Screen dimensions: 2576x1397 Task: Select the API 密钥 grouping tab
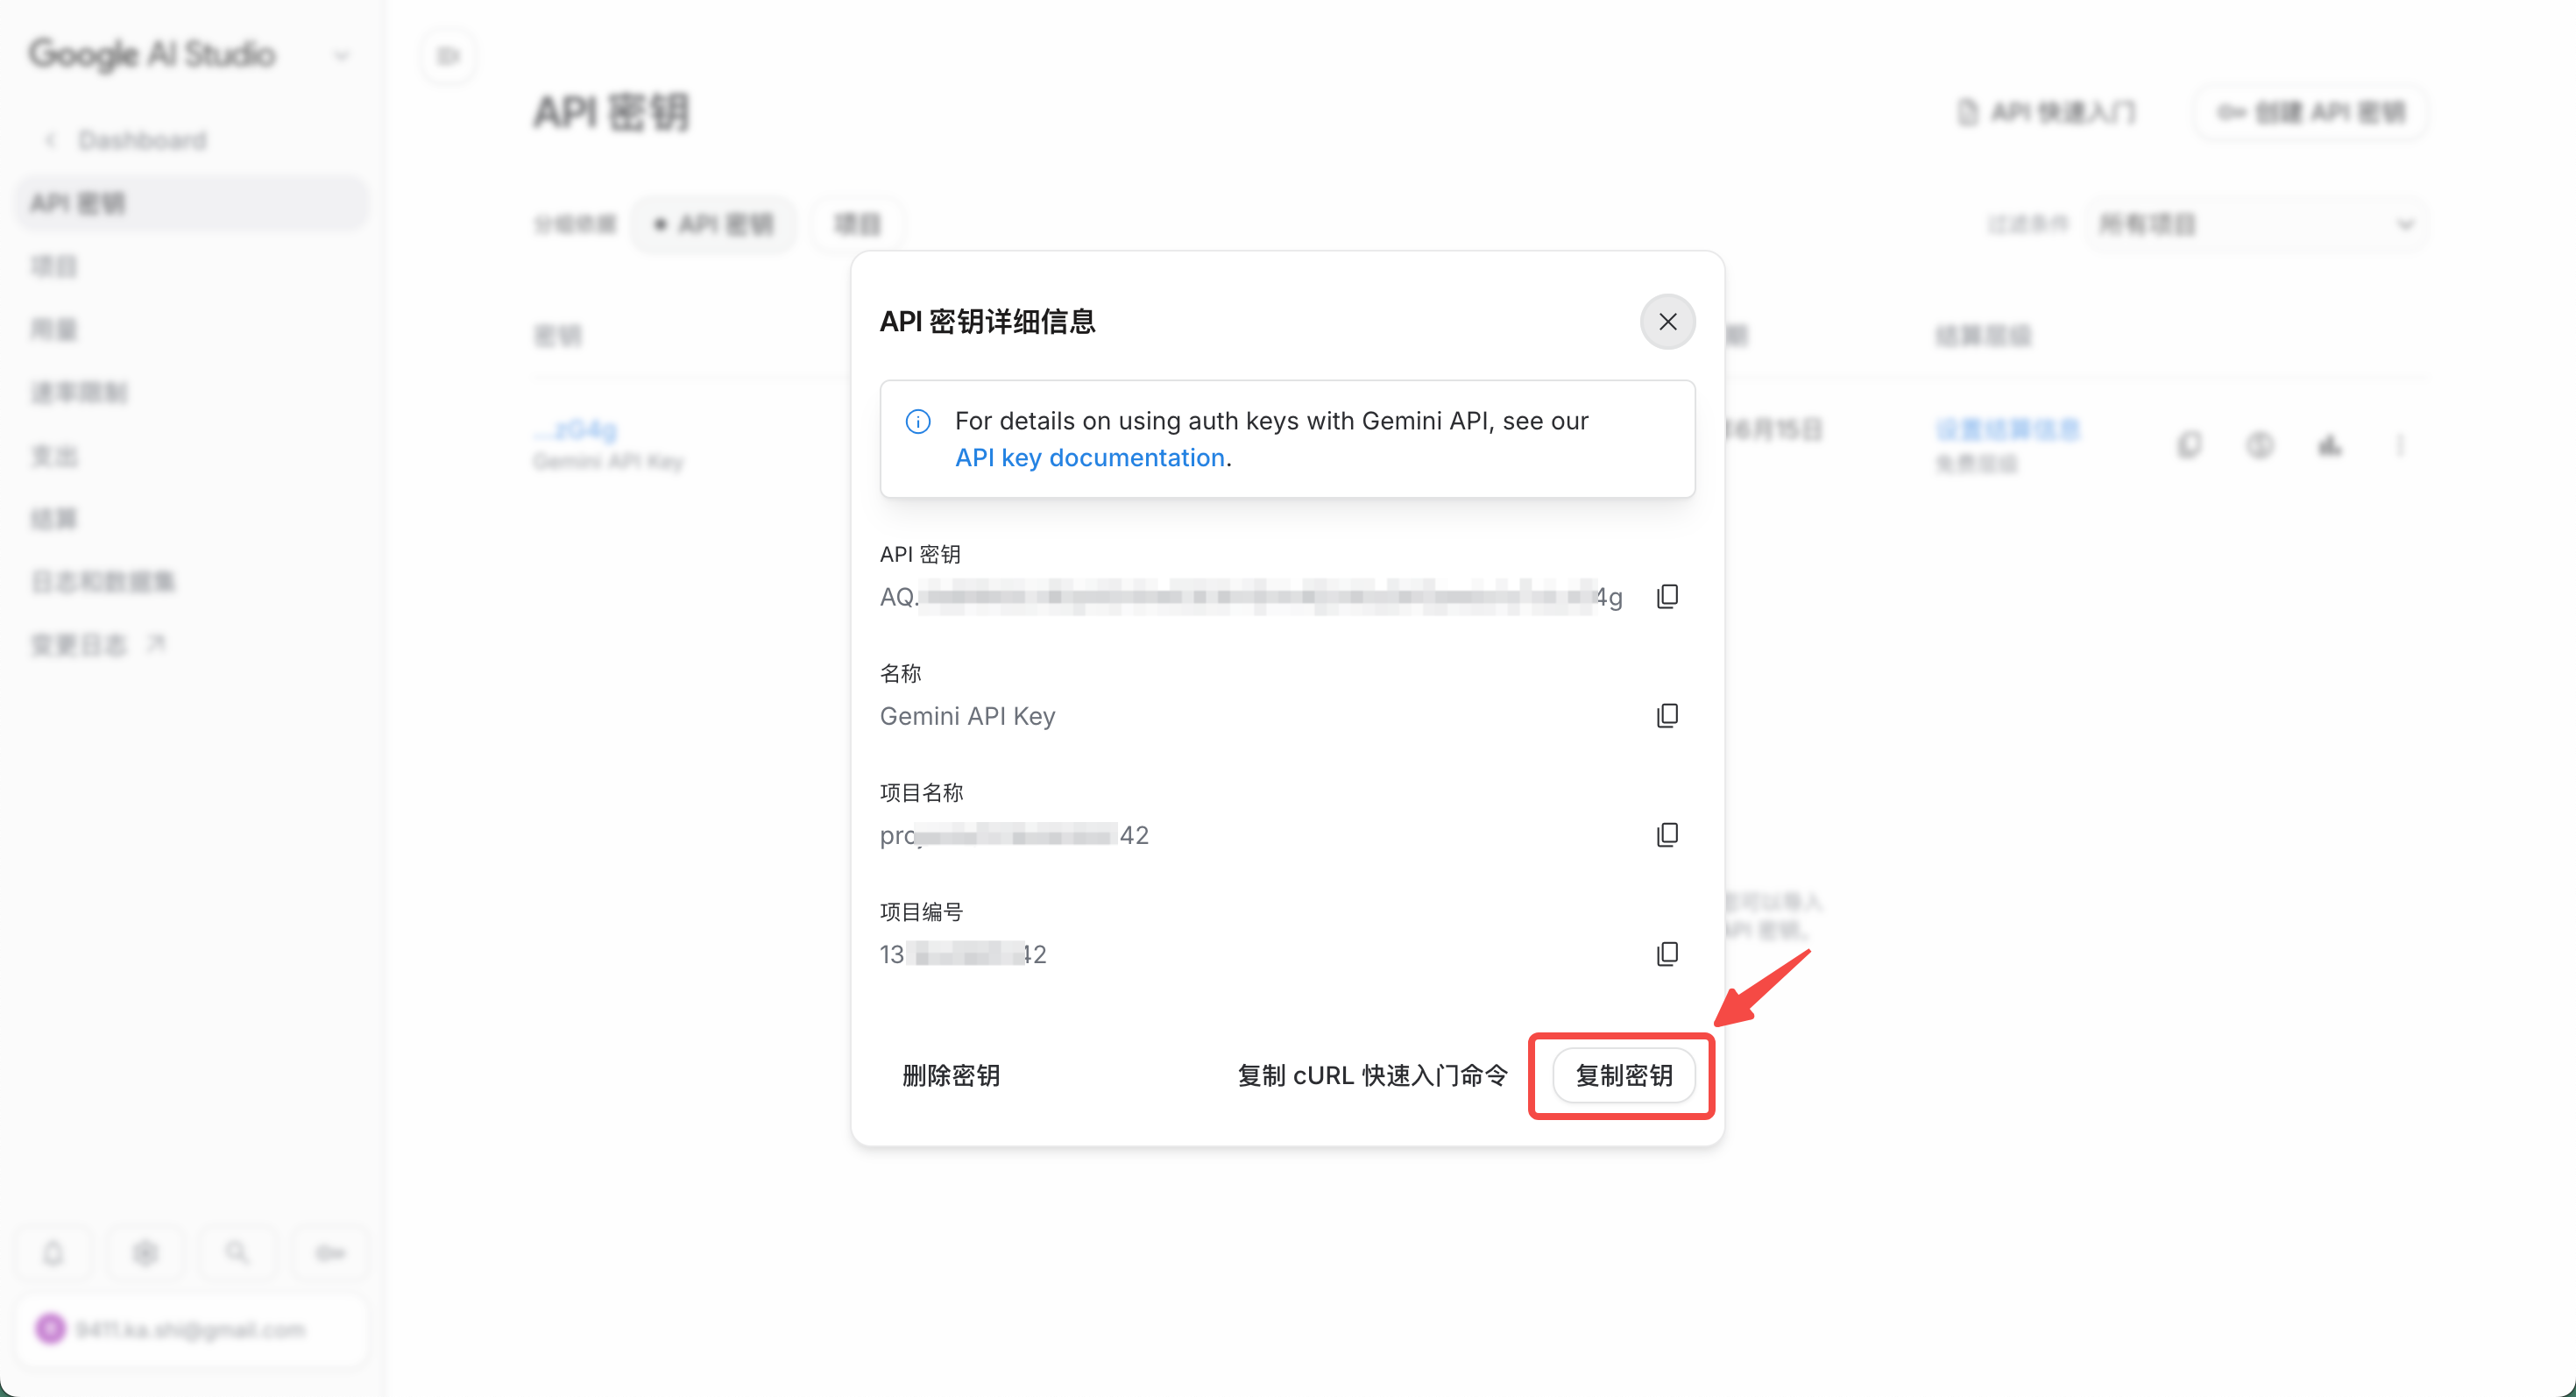click(x=714, y=224)
